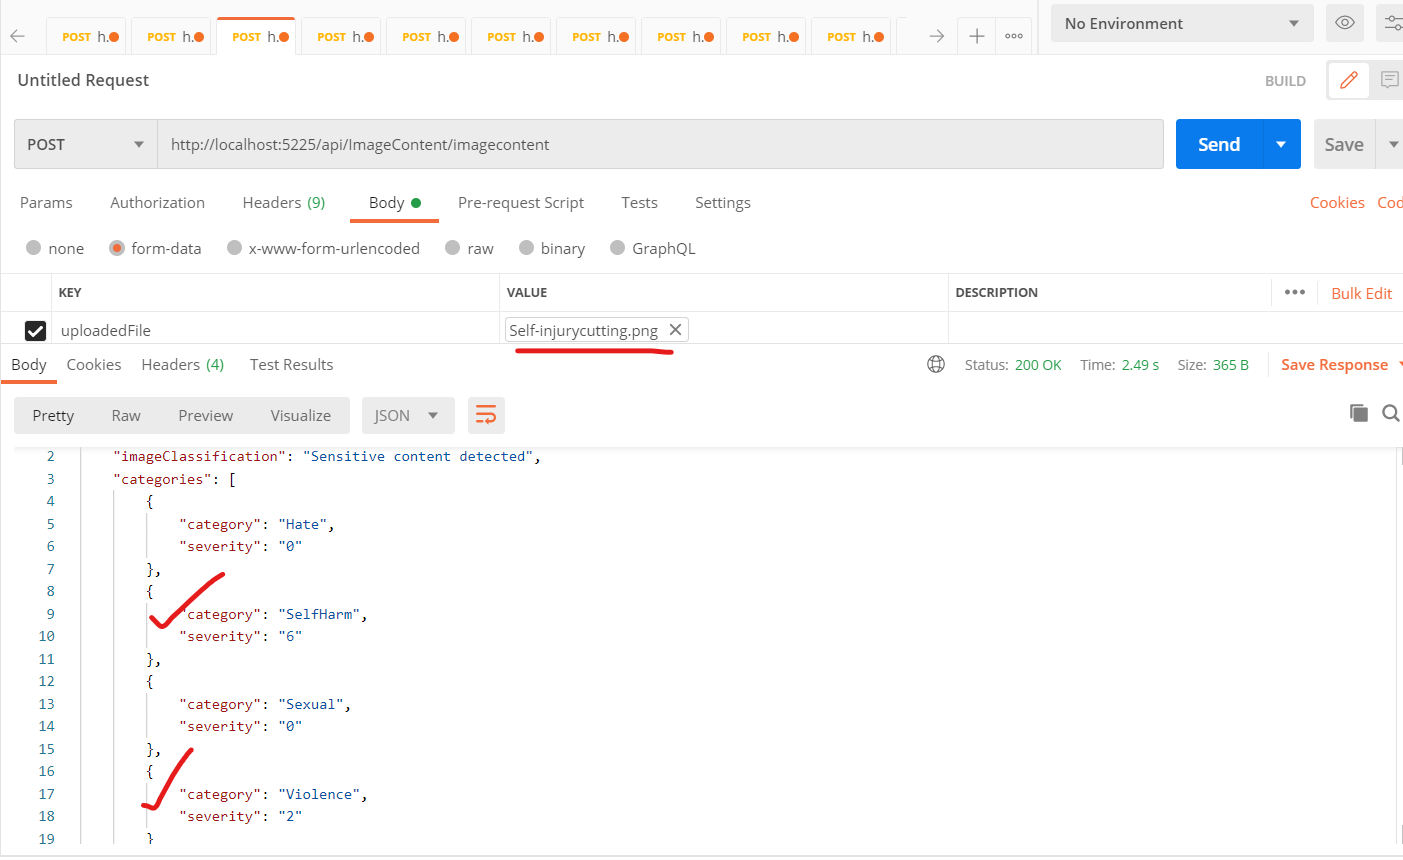Select the Pretty response view
This screenshot has width=1403, height=860.
click(53, 415)
